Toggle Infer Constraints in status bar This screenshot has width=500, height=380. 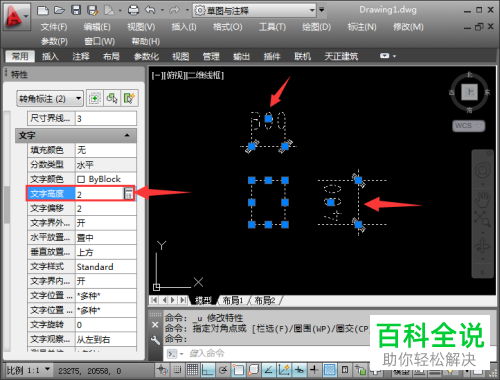click(x=162, y=369)
